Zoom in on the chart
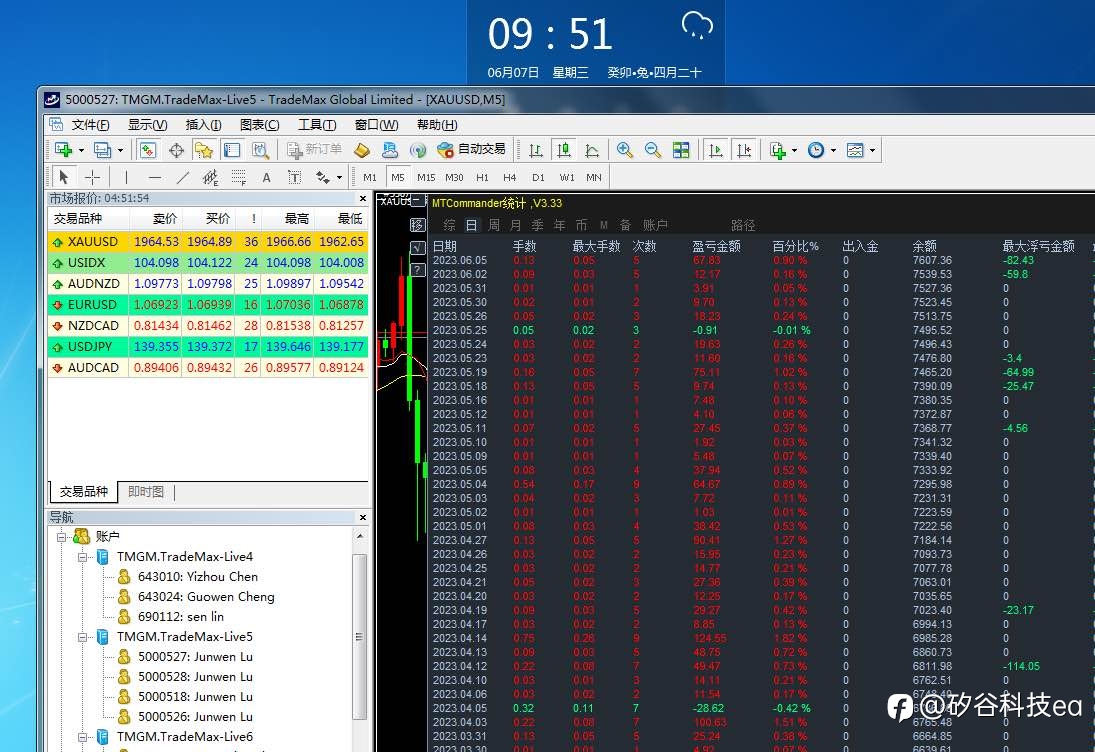Viewport: 1095px width, 752px height. coord(624,149)
